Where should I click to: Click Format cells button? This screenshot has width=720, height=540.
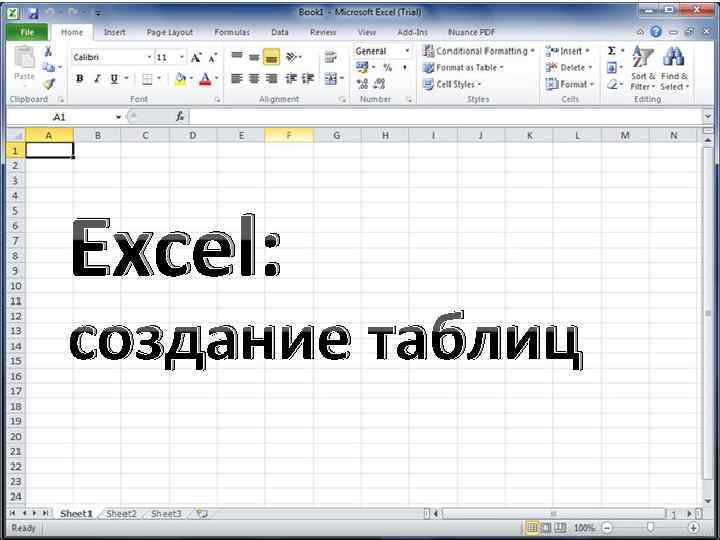tap(570, 84)
